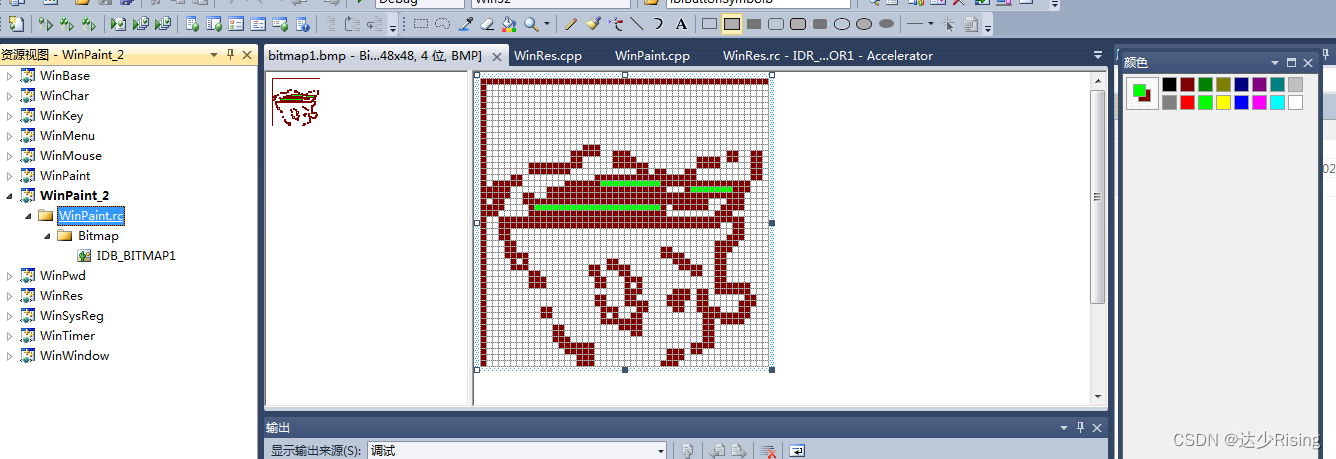
Task: Select the outlined Ellipse tool
Action: [x=842, y=23]
